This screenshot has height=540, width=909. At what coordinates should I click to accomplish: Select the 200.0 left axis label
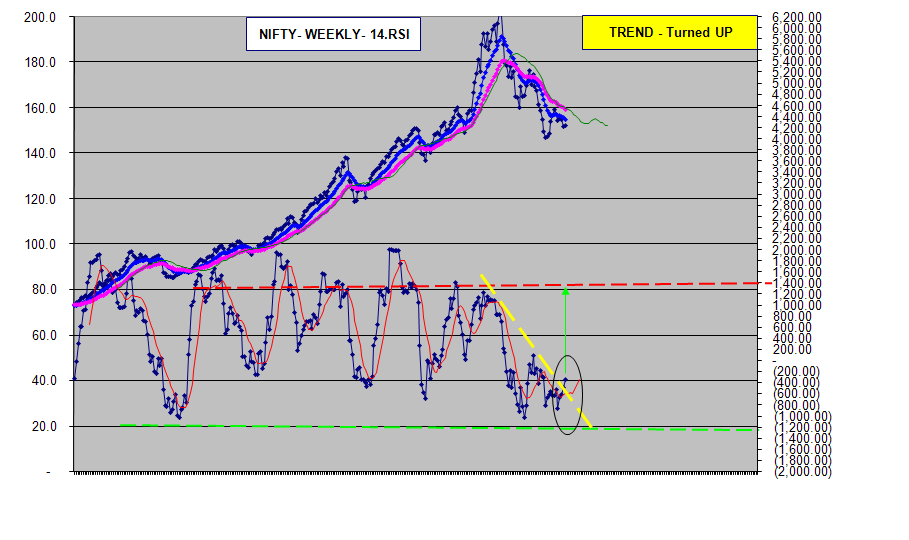tap(40, 17)
